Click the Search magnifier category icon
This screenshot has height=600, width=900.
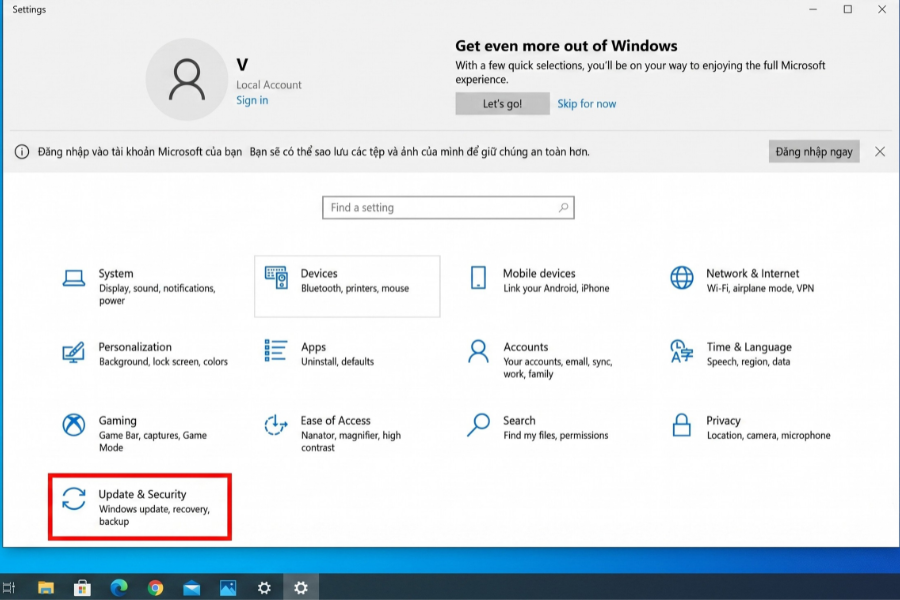pos(478,425)
